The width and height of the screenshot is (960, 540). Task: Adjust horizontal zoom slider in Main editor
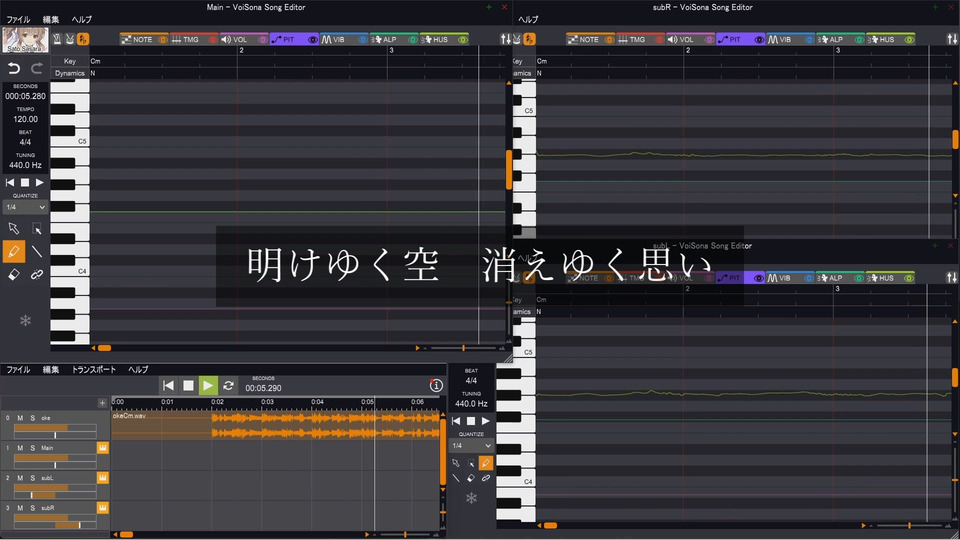(x=463, y=348)
